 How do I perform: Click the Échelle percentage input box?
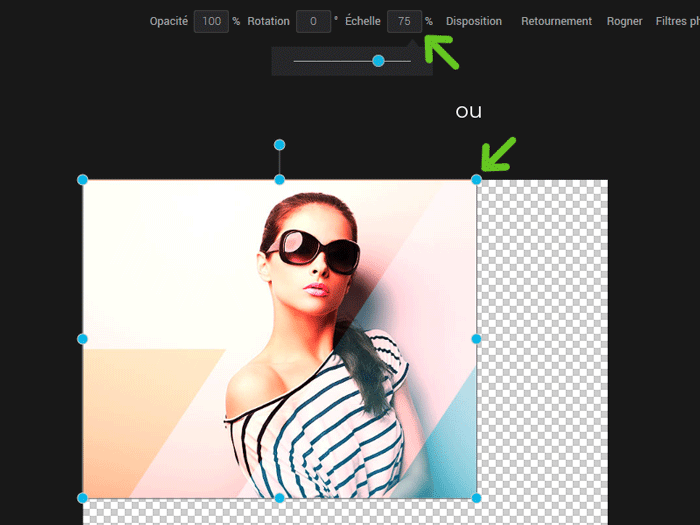404,21
